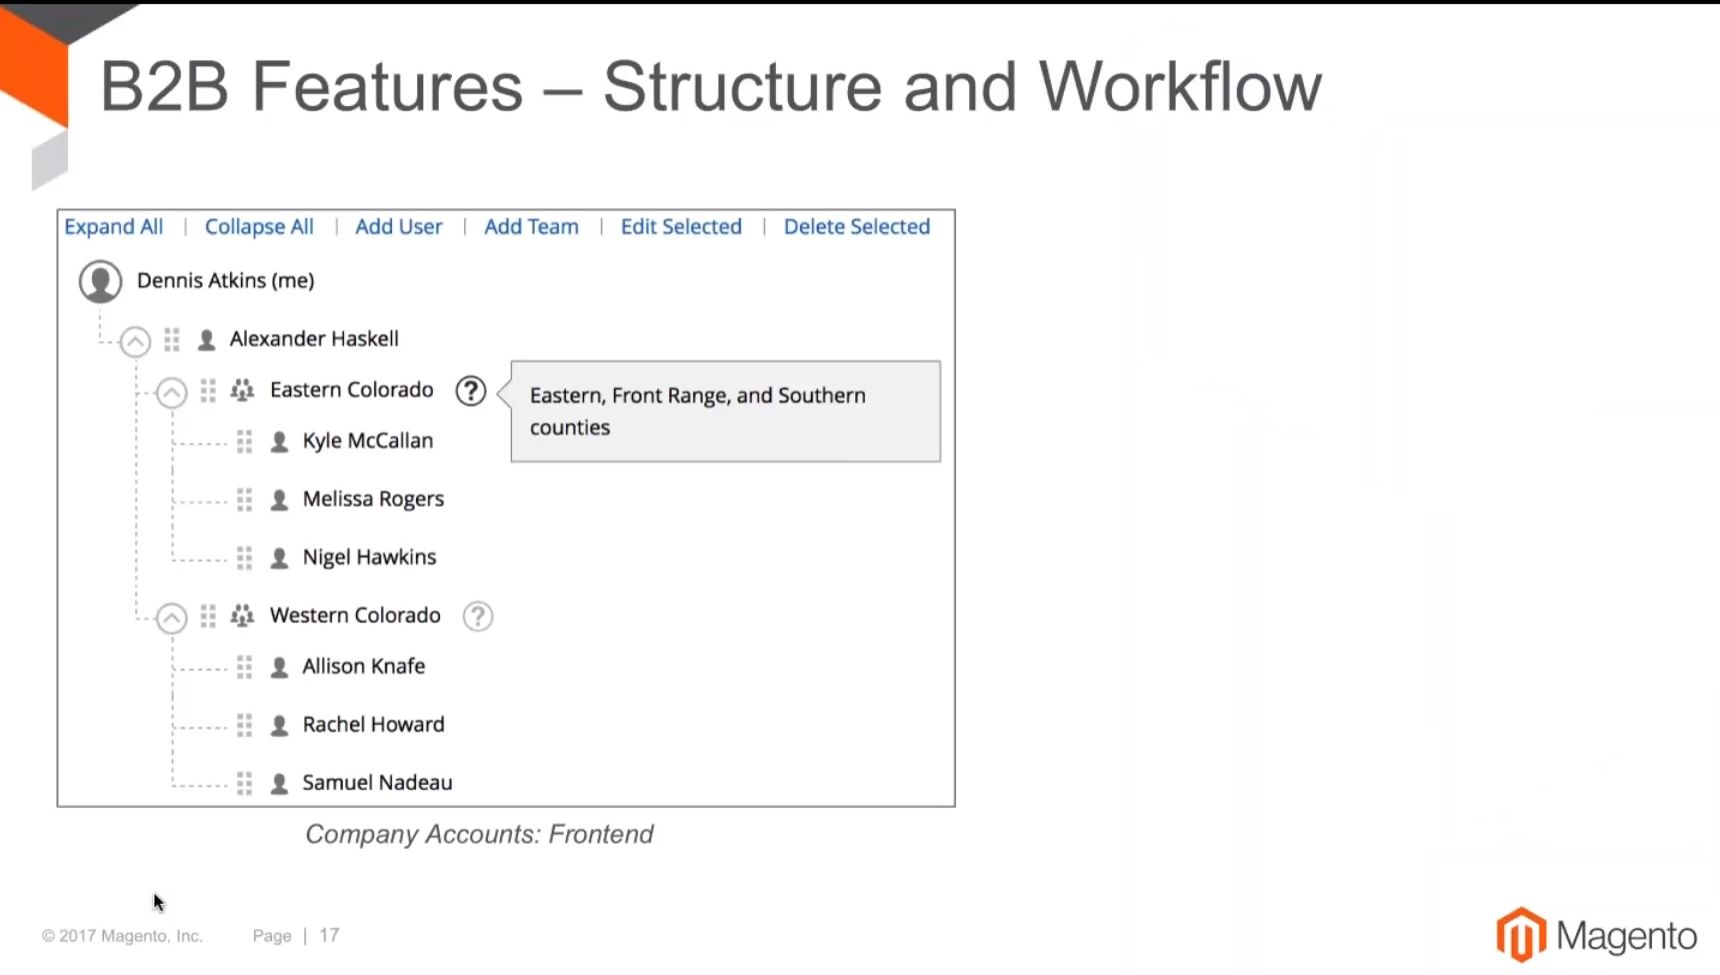Select Rachel Howard in the tree
Image resolution: width=1720 pixels, height=975 pixels.
373,724
